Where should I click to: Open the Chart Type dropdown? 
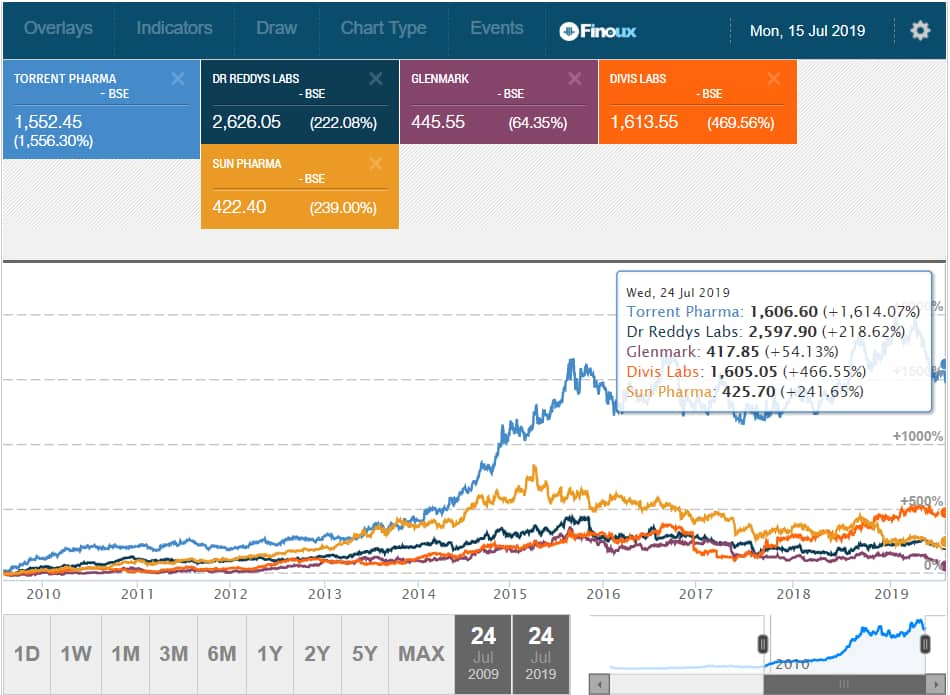pyautogui.click(x=383, y=28)
